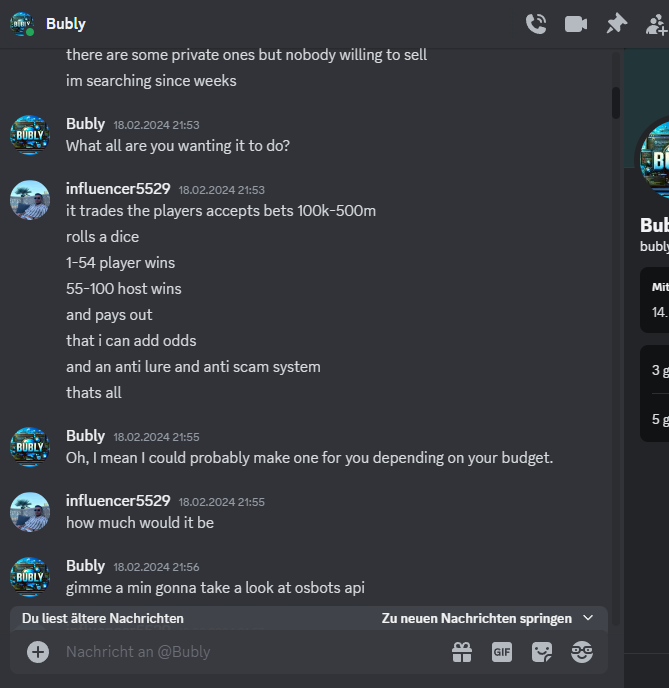Click the plus attachment button
669x688 pixels.
click(x=38, y=652)
